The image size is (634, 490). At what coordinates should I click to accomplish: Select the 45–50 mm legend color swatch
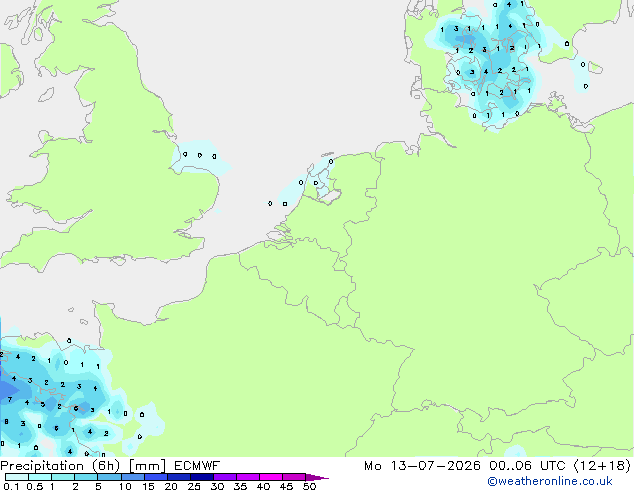(x=294, y=477)
